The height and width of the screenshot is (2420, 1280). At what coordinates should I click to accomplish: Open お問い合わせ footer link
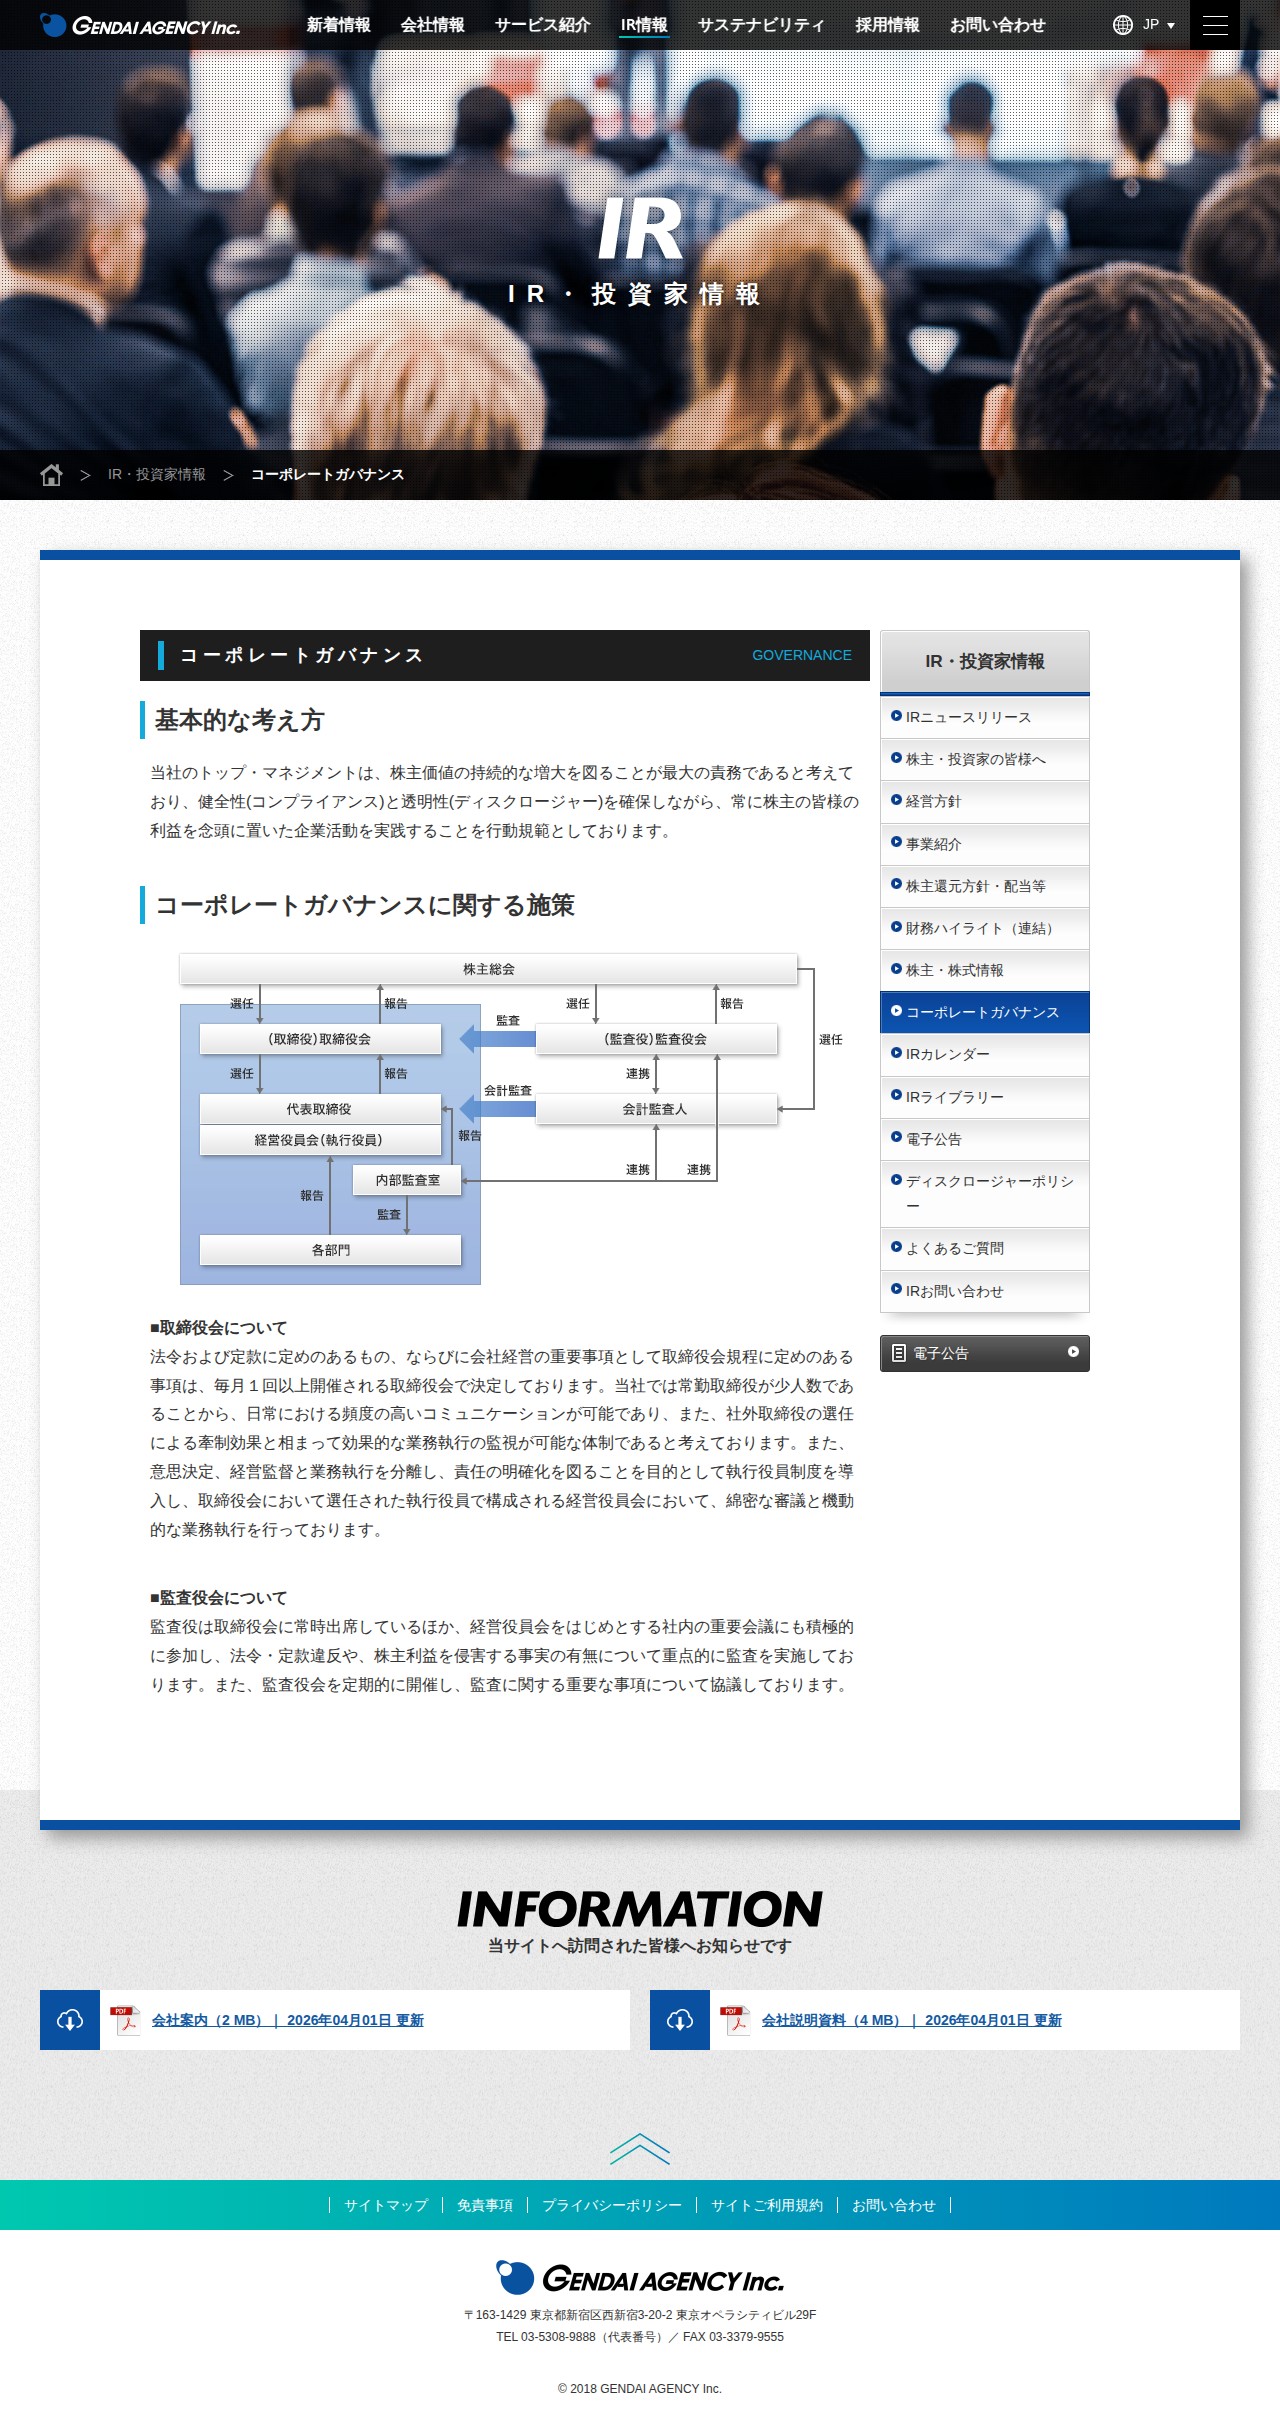(894, 2205)
